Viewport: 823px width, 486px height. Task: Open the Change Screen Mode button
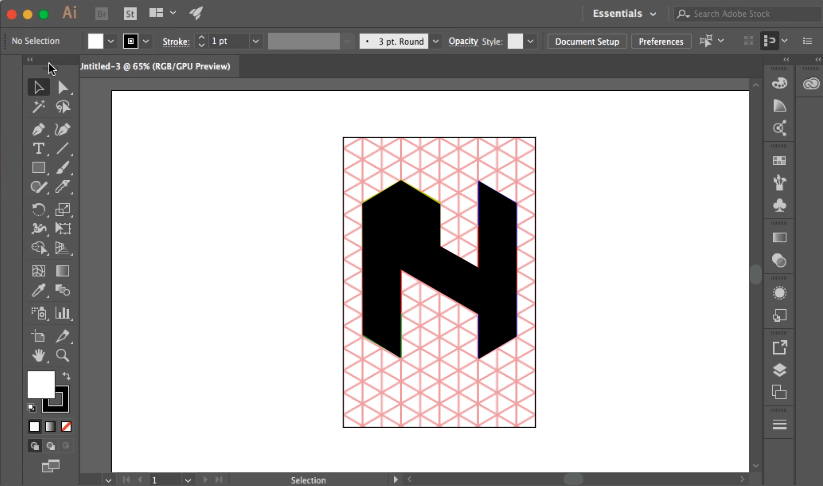tap(51, 466)
